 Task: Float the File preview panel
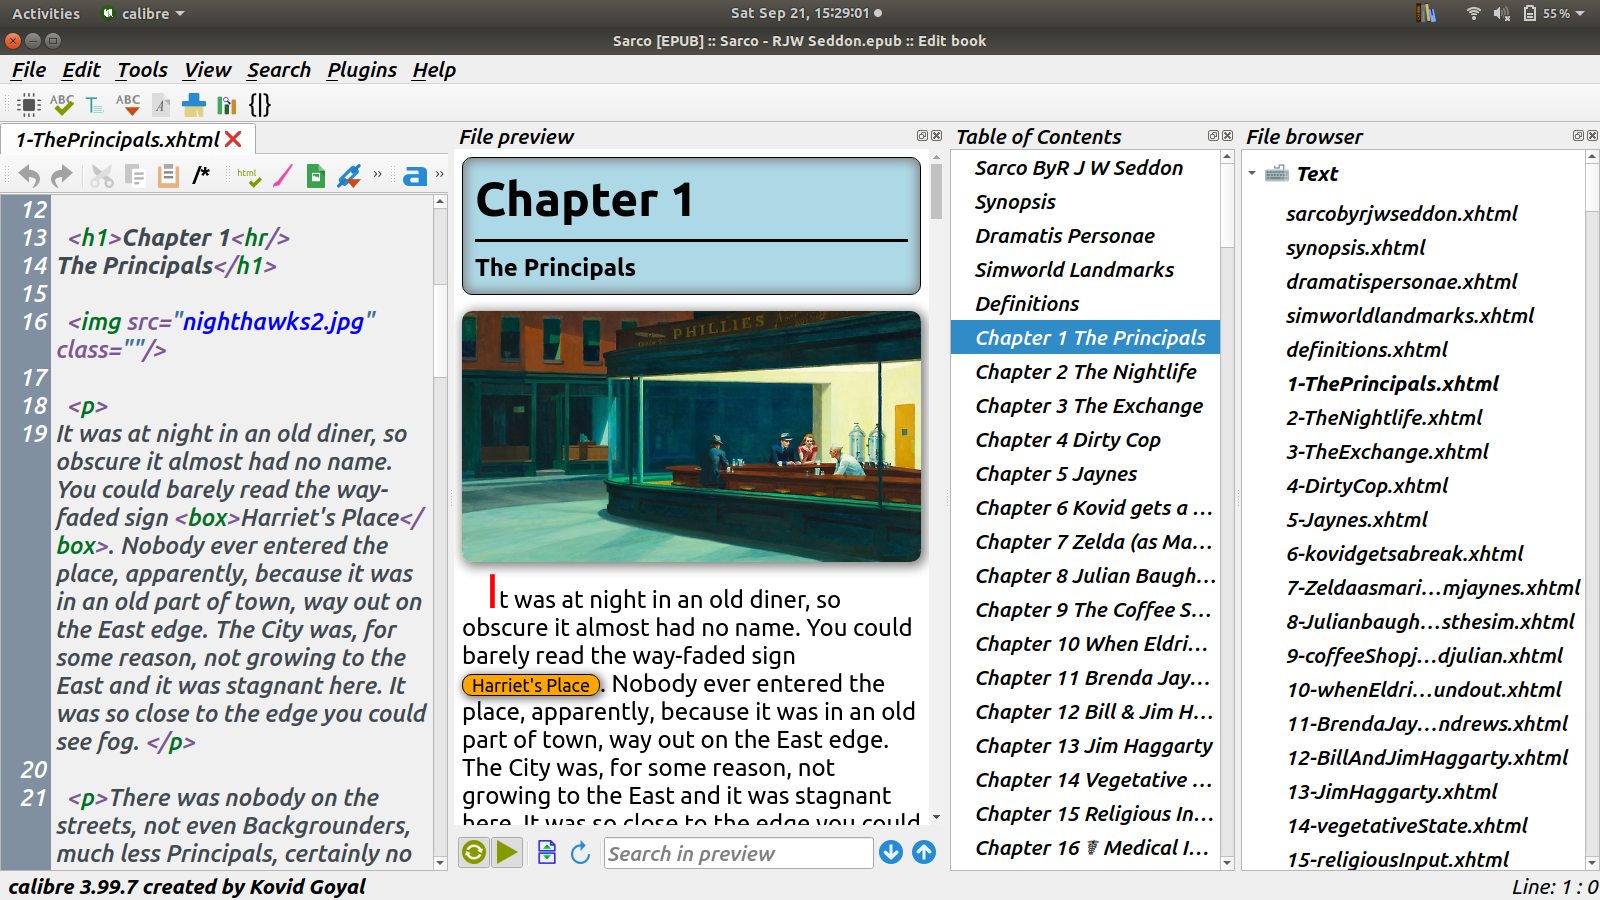[922, 136]
